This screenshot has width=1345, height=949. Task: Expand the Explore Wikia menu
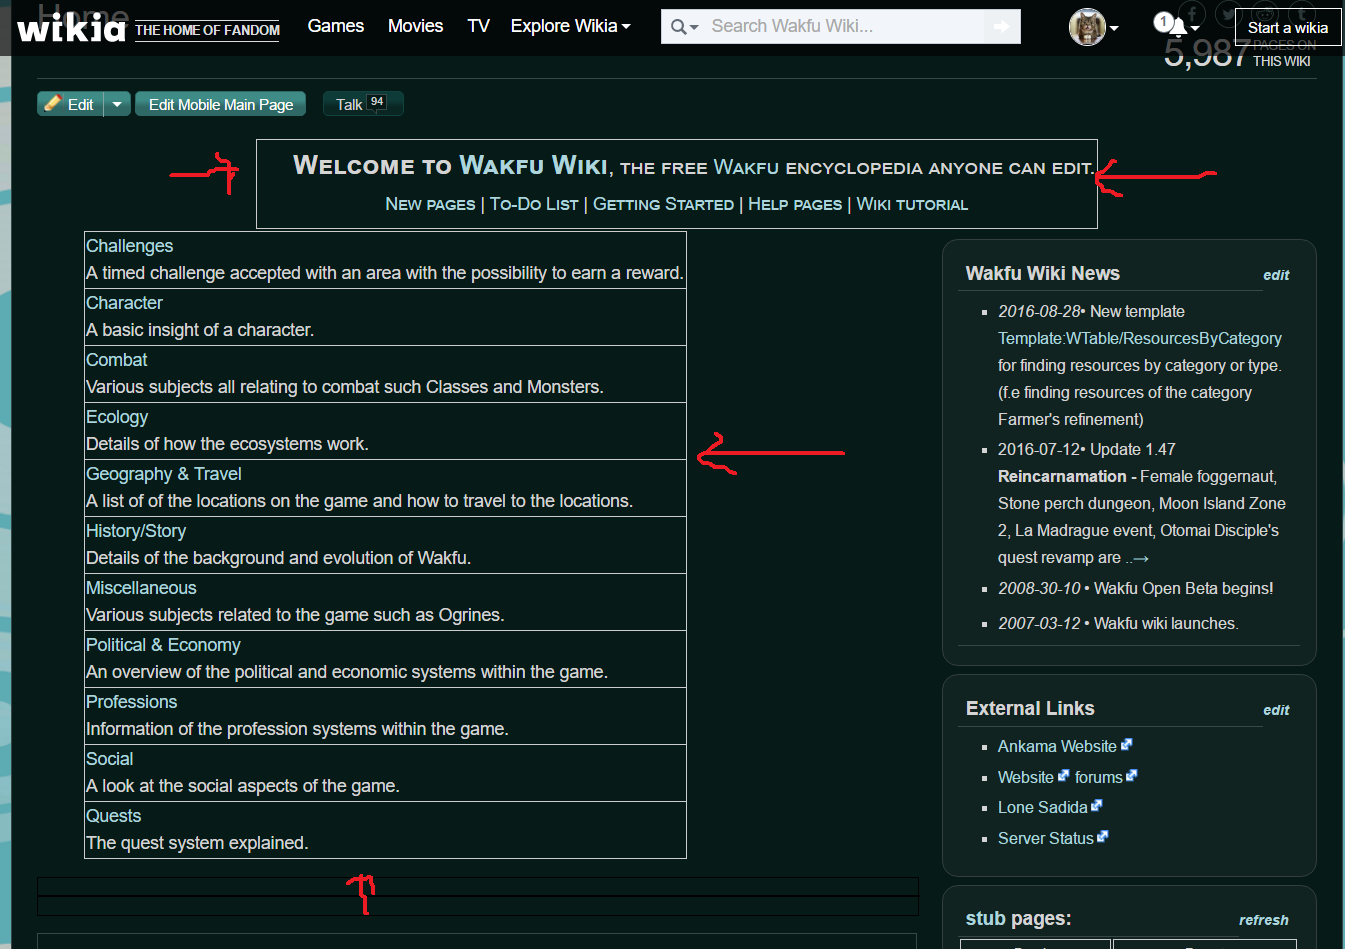pos(570,26)
